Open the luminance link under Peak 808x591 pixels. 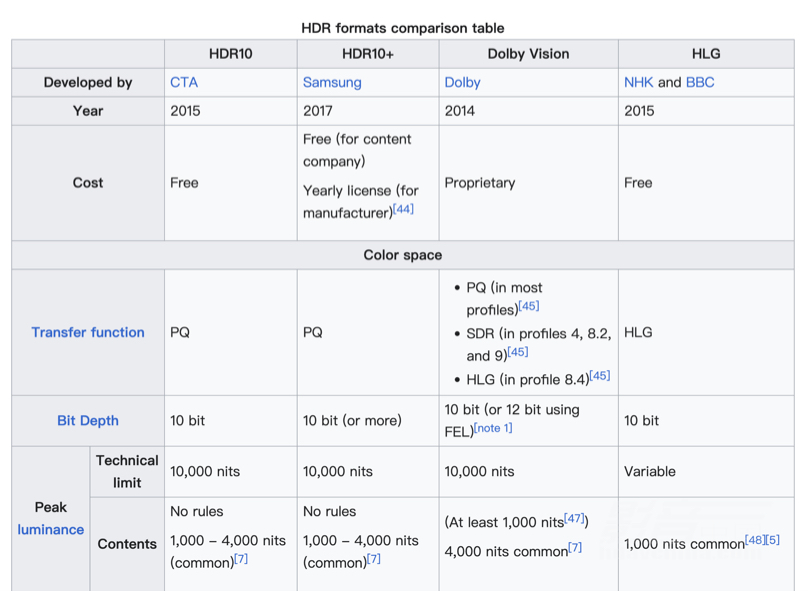click(50, 530)
